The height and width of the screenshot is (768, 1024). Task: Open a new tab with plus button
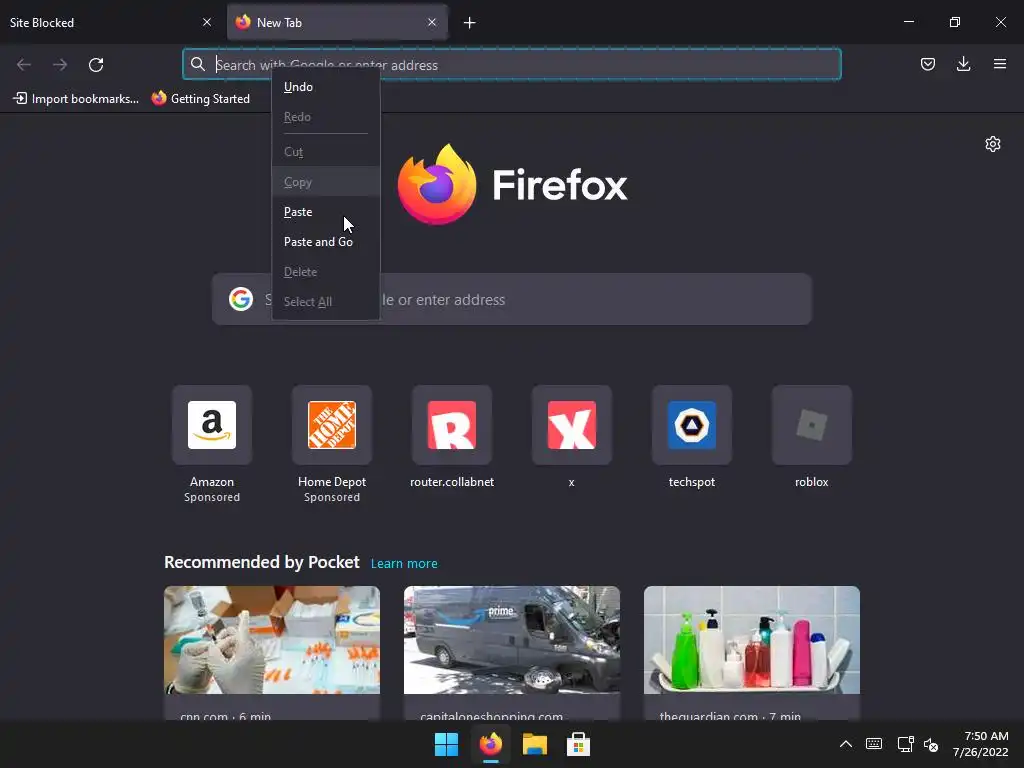pos(470,23)
